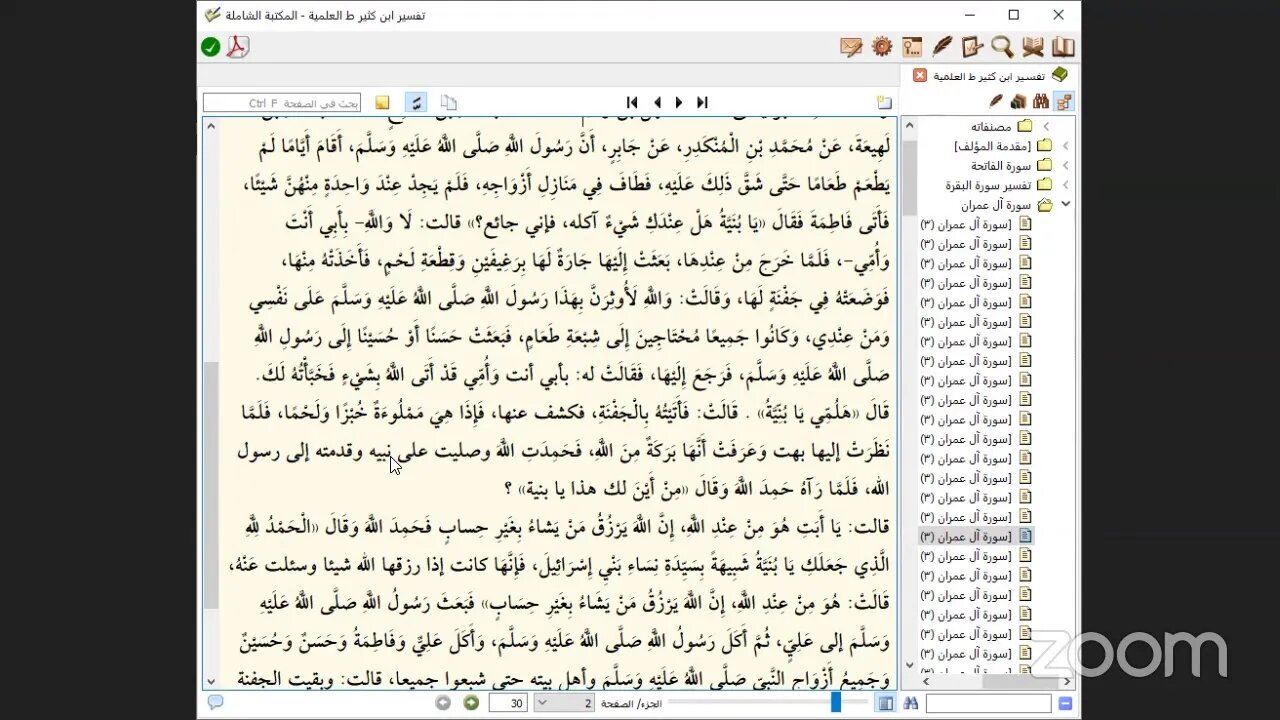Select the first [سورة آل عمران (٣)] entry
Viewport: 1280px width, 720px height.
(x=966, y=224)
